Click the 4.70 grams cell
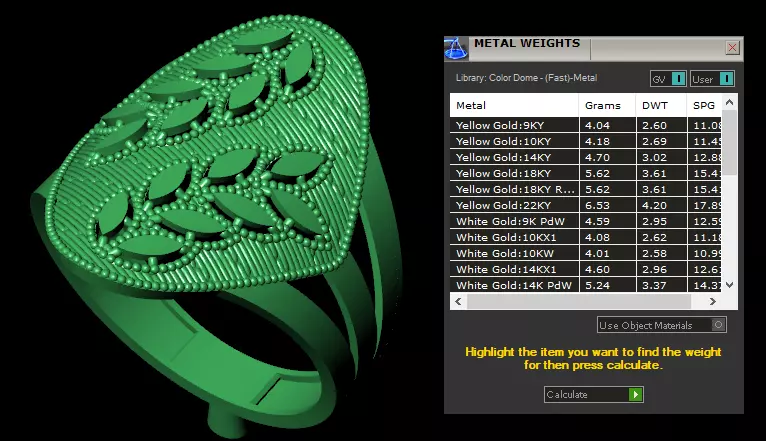The image size is (766, 441). click(608, 157)
